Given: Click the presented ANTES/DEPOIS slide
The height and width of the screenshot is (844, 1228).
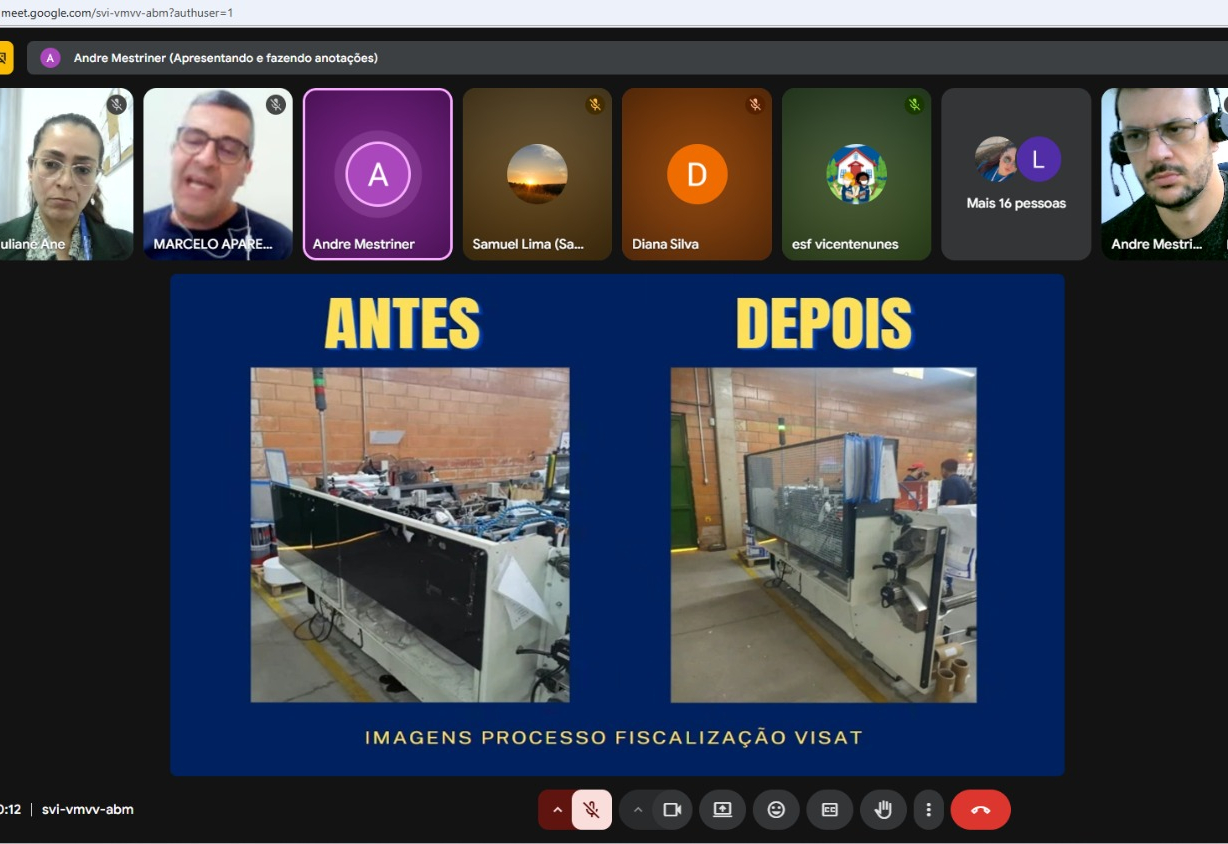Looking at the screenshot, I should click(x=617, y=524).
